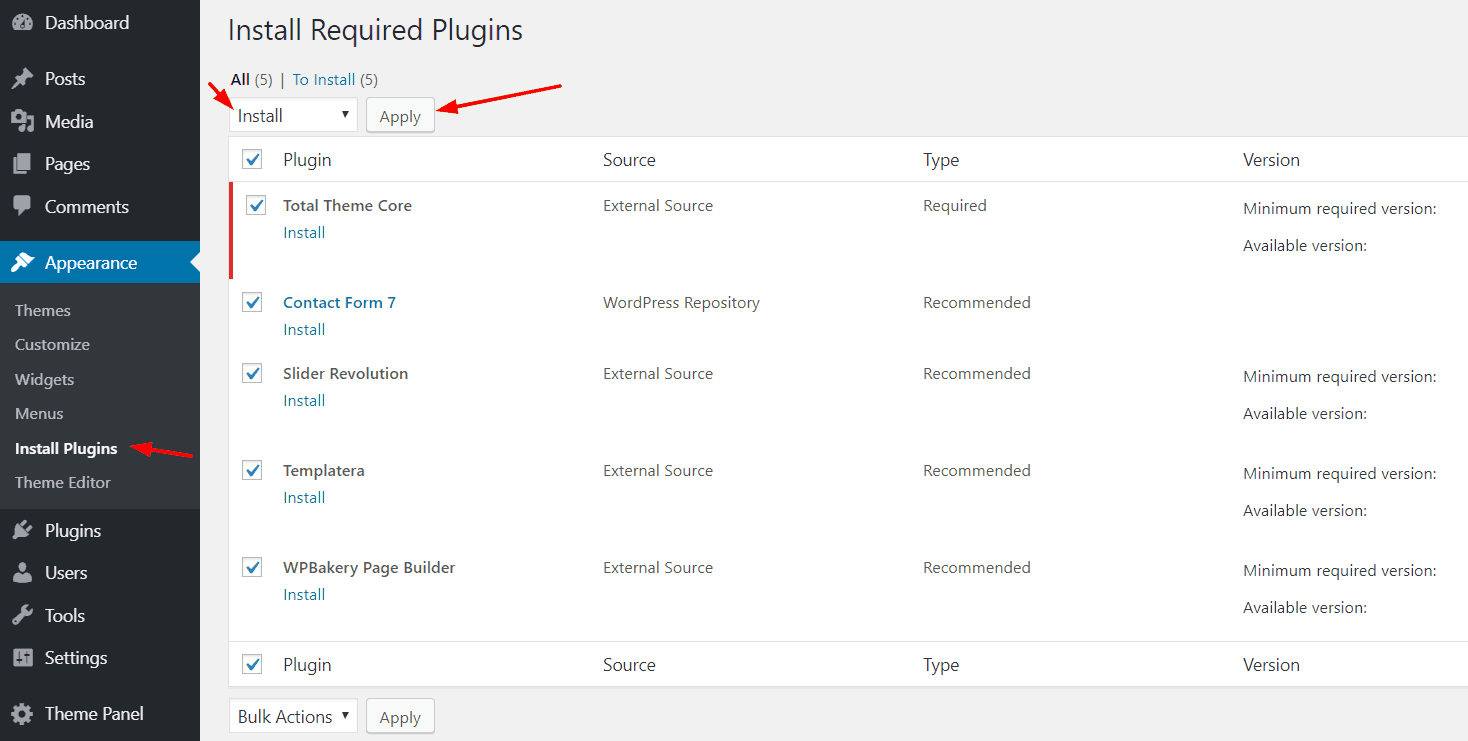The width and height of the screenshot is (1468, 741).
Task: Click Type column header at top
Action: coord(941,160)
